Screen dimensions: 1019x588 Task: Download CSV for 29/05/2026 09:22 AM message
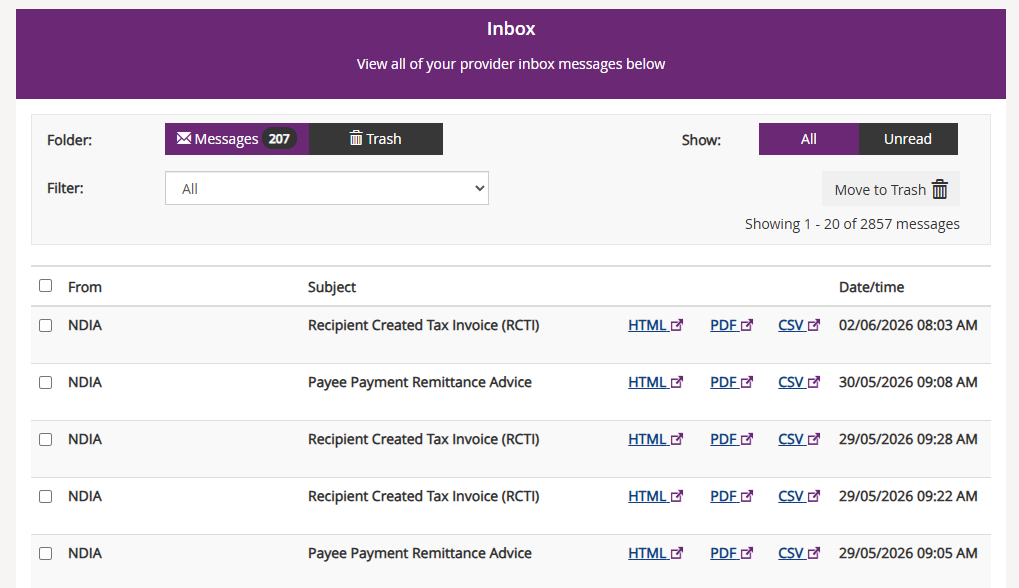[799, 496]
